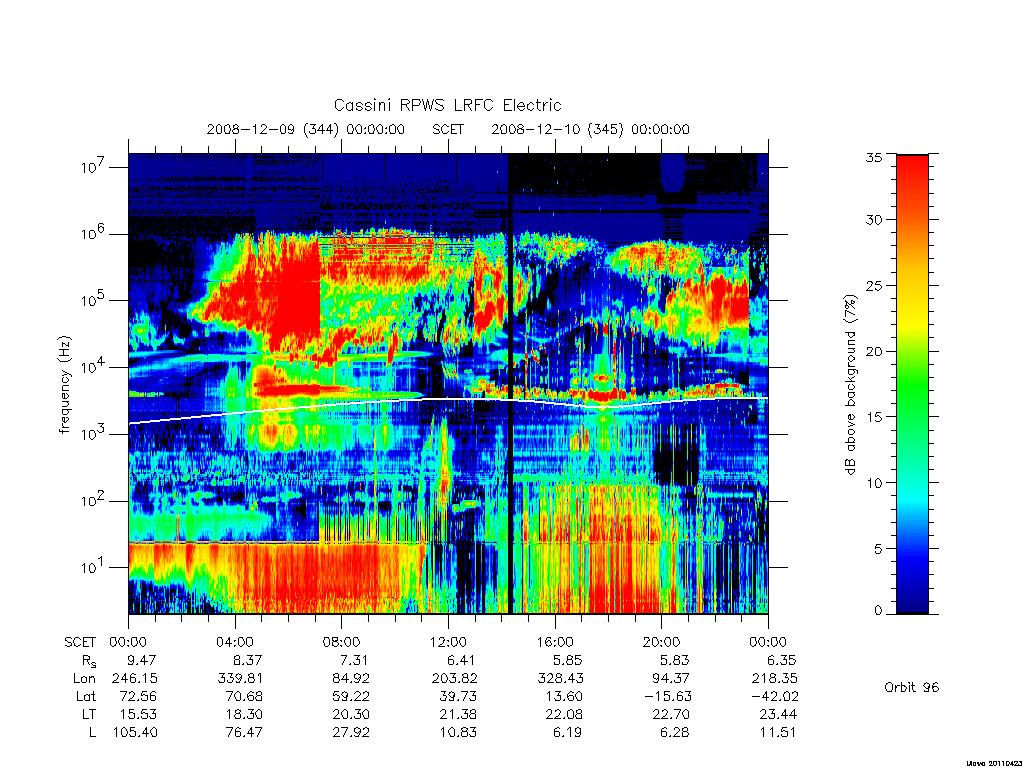Click the time tick label 04:00
The image size is (1024, 768).
(x=234, y=642)
